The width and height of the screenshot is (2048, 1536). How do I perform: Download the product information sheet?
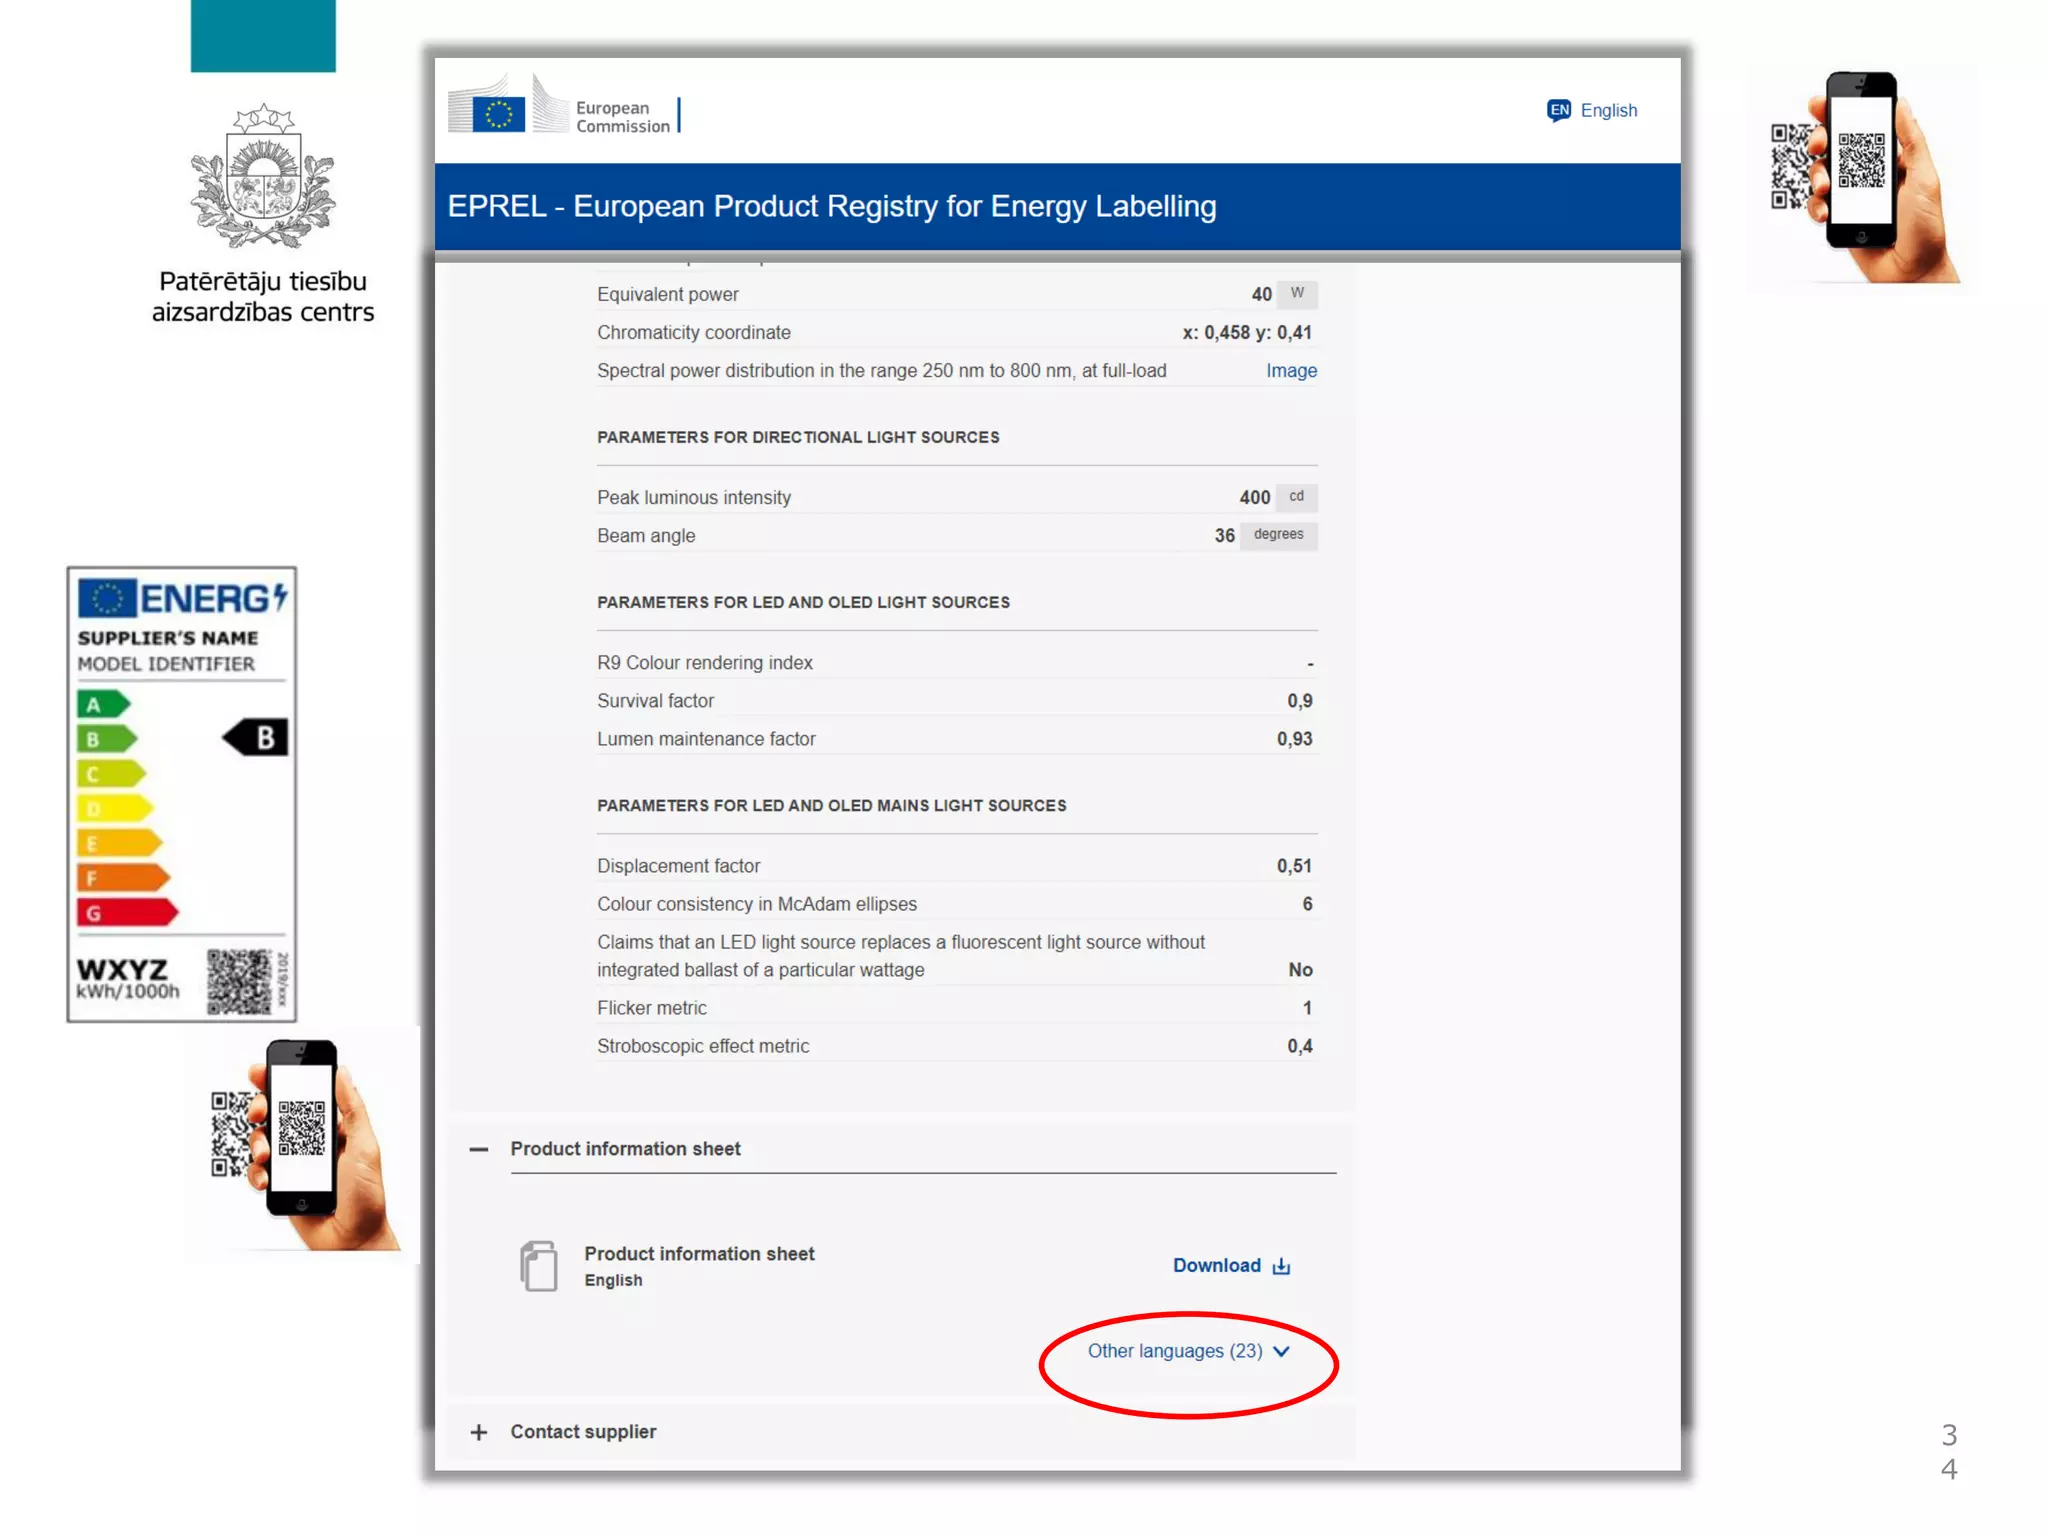tap(1217, 1266)
